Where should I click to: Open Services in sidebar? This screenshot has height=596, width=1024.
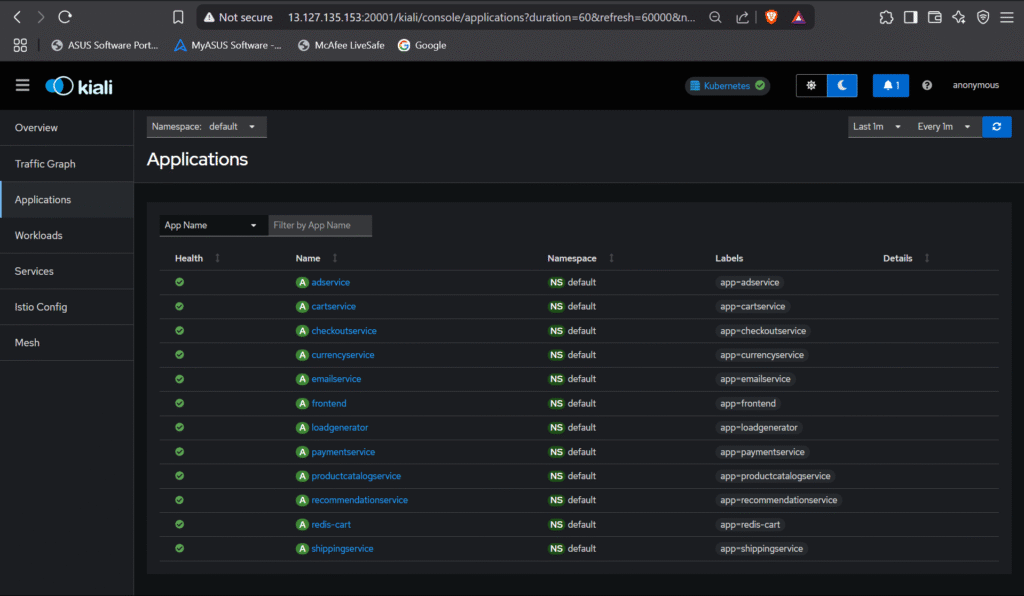click(x=67, y=271)
